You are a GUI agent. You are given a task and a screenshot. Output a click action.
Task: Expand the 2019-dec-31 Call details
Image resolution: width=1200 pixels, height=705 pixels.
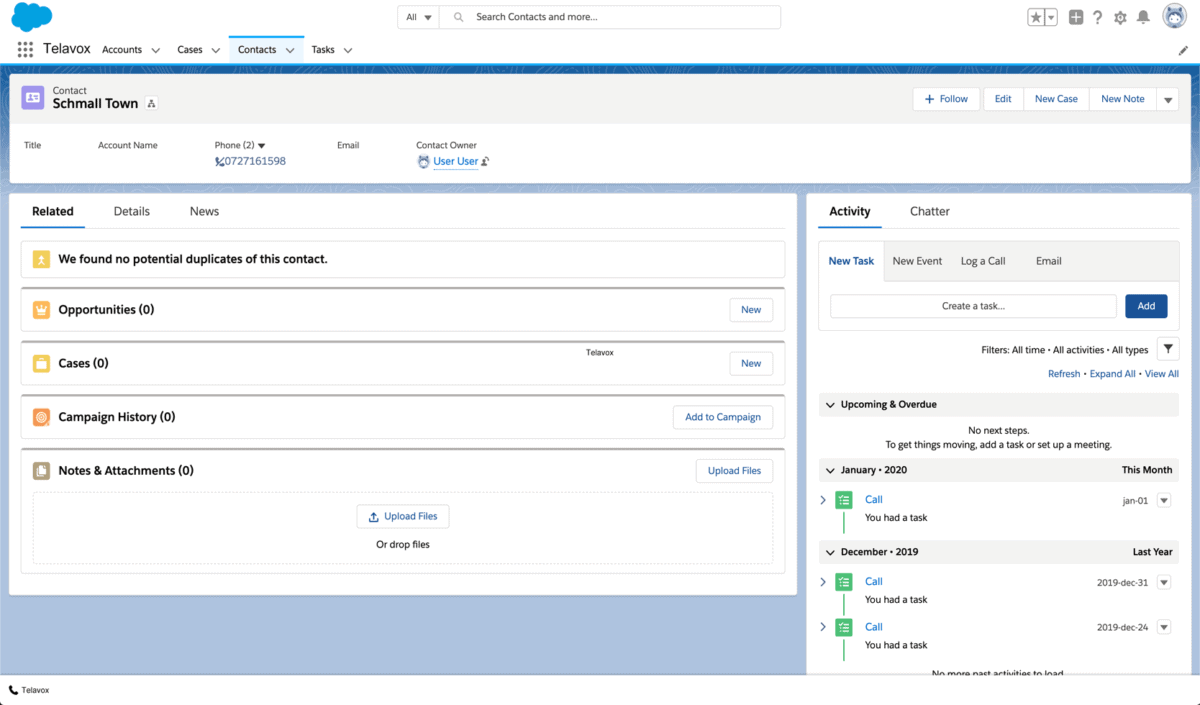[x=823, y=581]
